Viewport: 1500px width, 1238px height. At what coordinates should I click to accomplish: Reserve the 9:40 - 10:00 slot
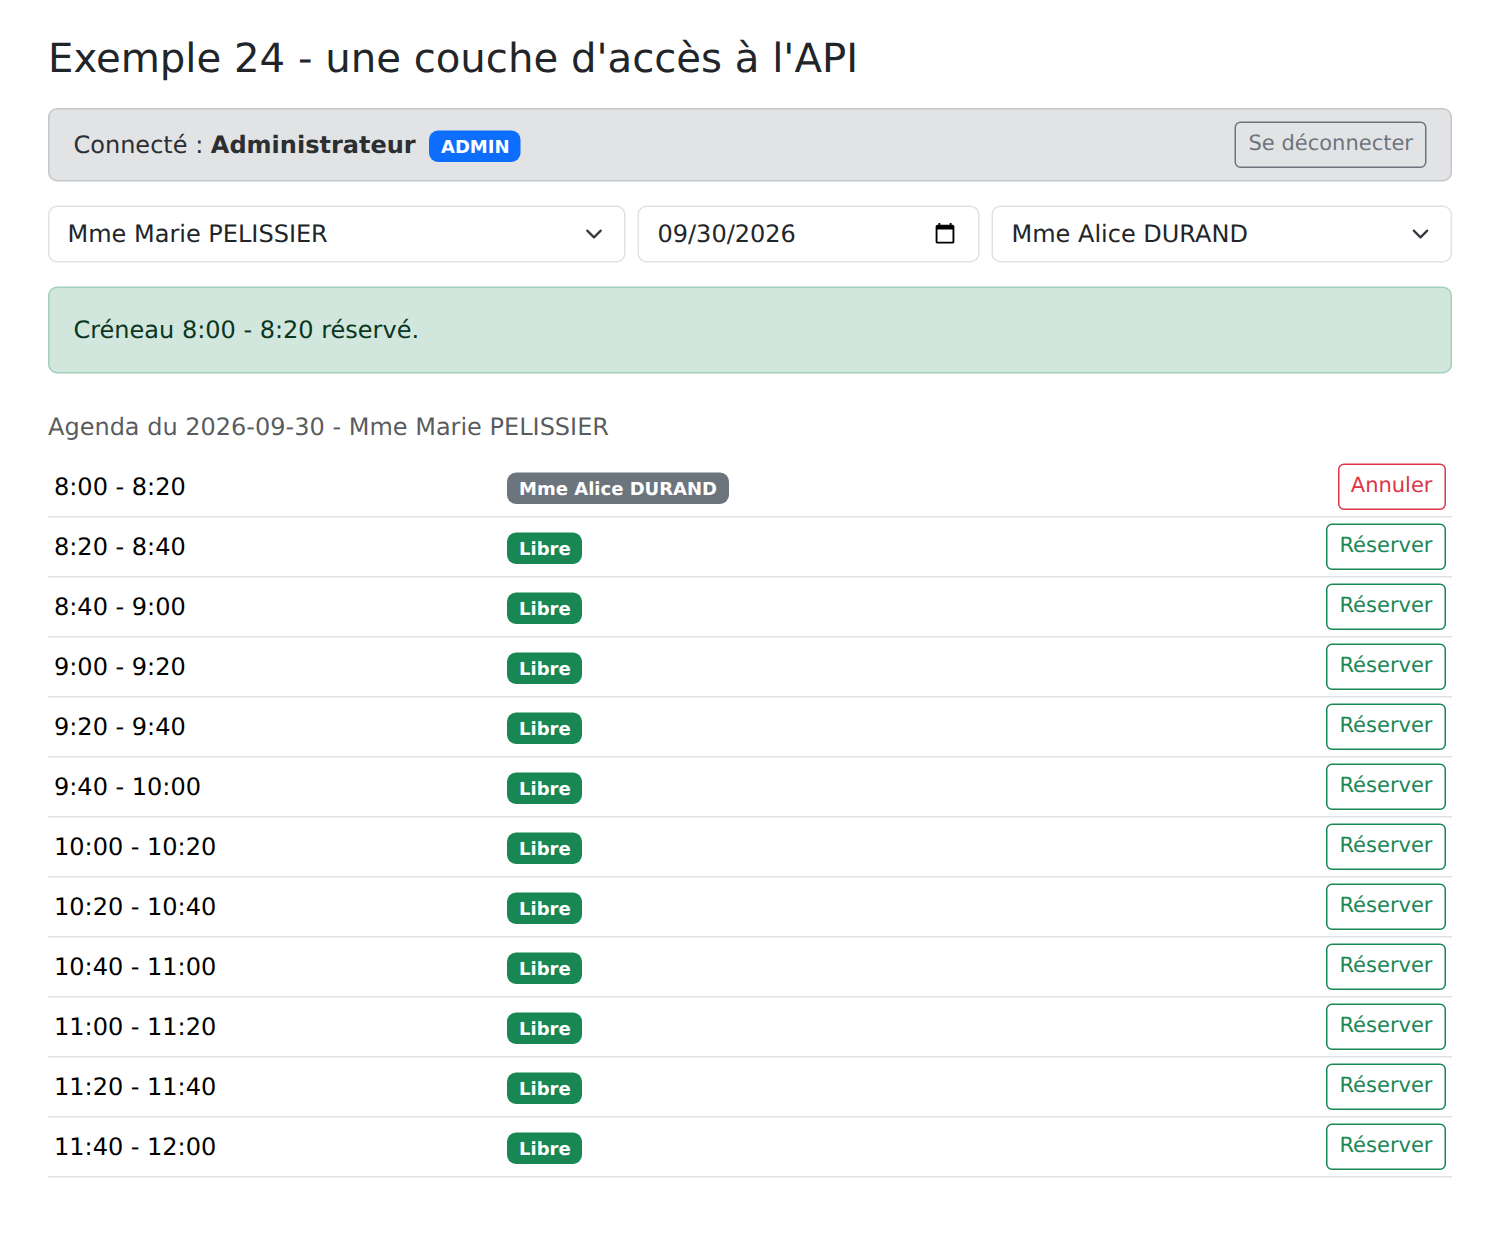1385,786
